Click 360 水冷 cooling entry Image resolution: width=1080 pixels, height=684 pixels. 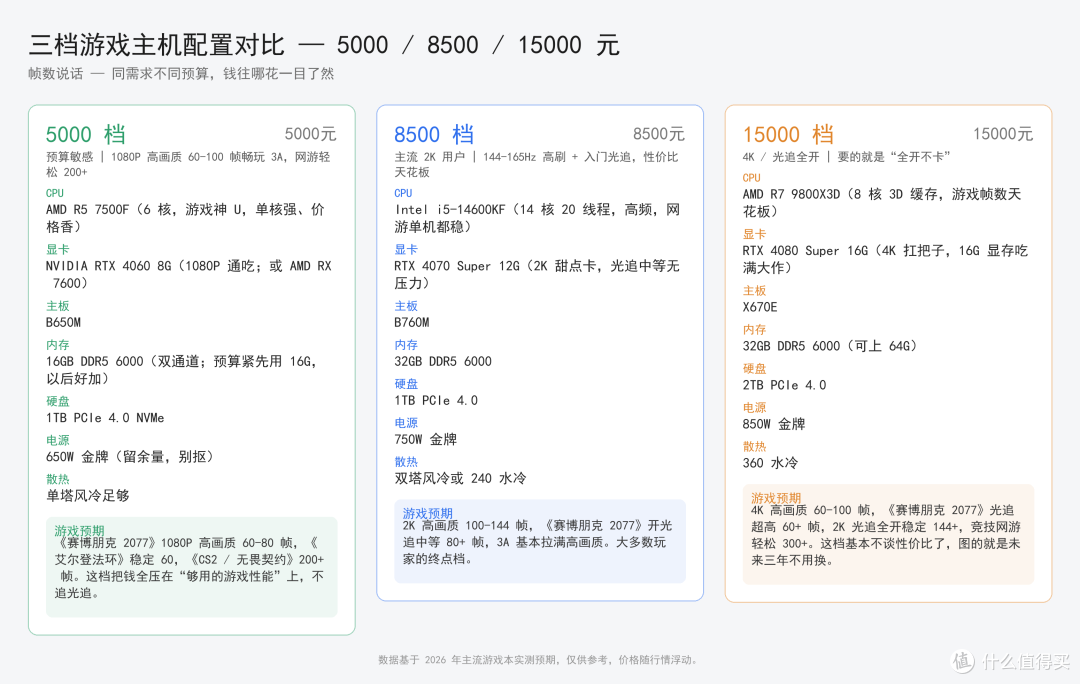coord(770,463)
